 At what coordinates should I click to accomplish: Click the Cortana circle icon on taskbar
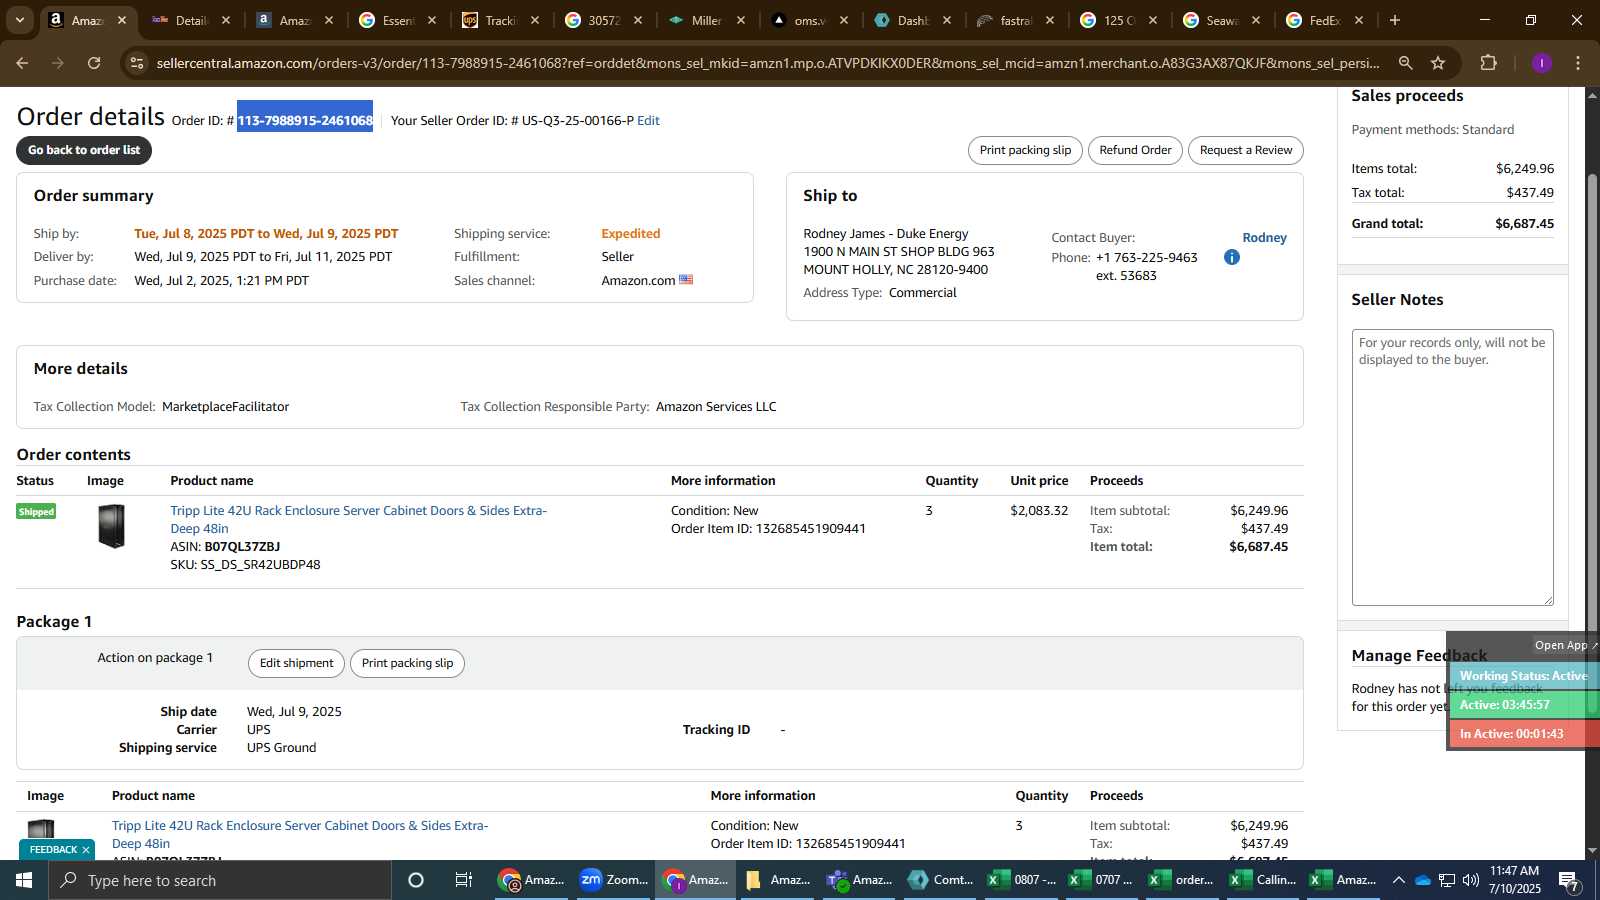[416, 880]
